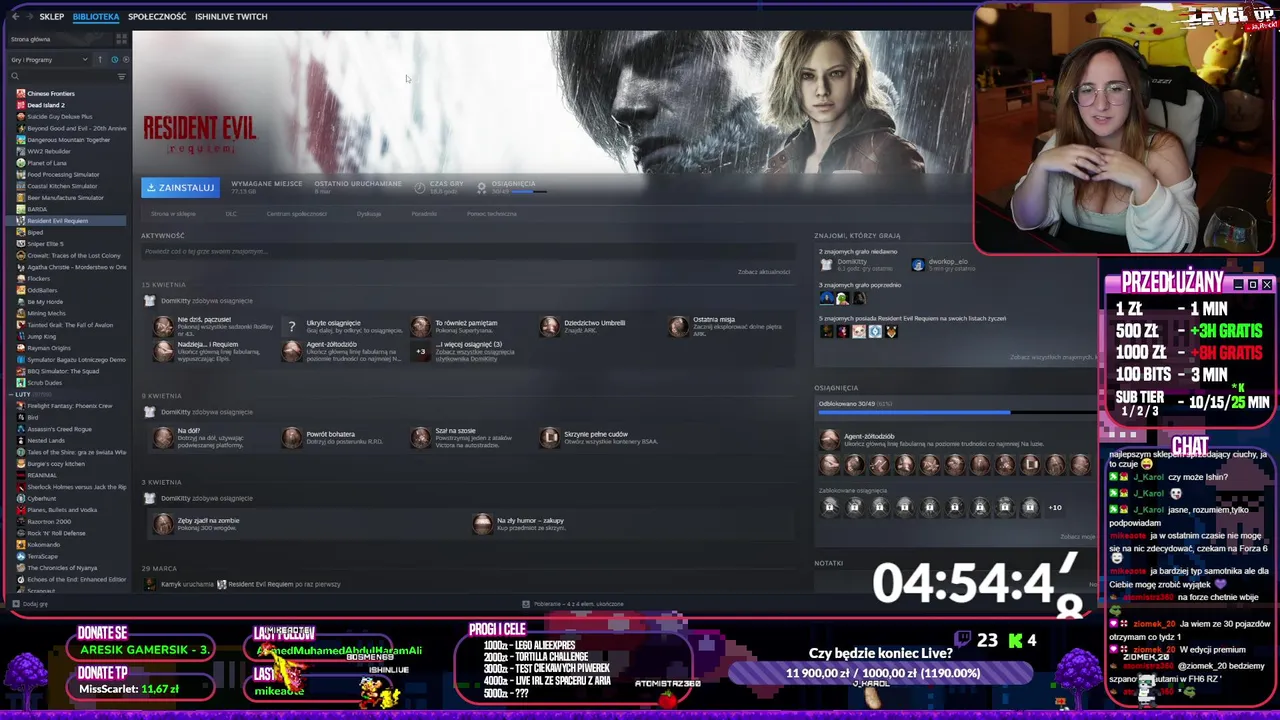Viewport: 1280px width, 720px height.
Task: Open dworkop_elo's friend avatar
Action: pyautogui.click(x=918, y=264)
